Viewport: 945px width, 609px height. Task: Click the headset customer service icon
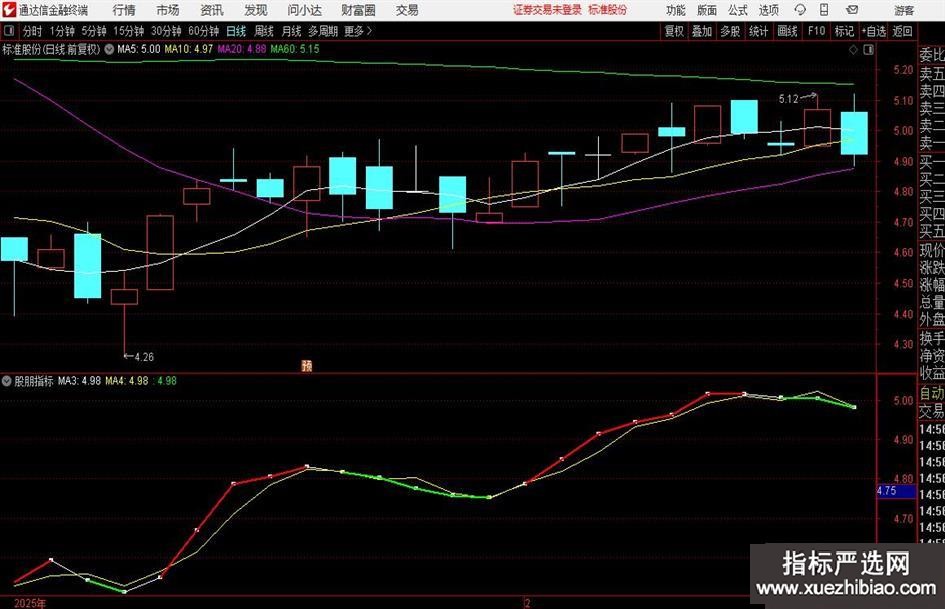800,10
